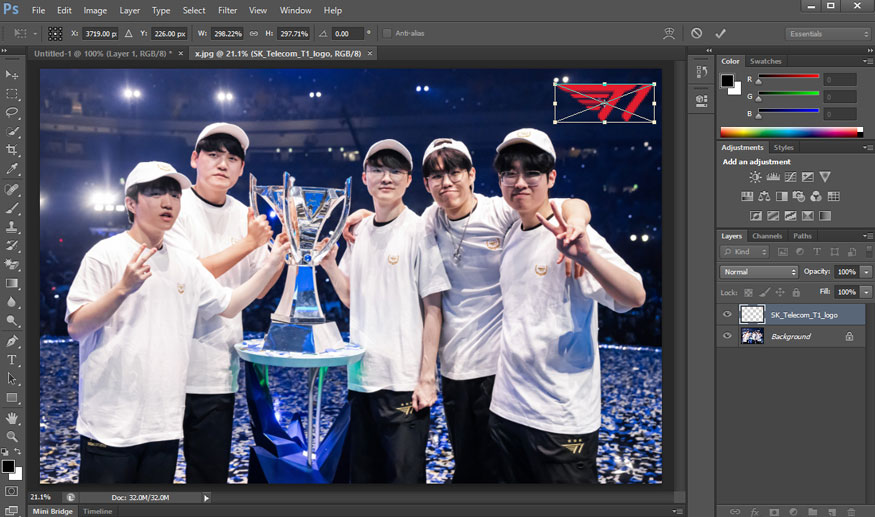Select the Blur tool
The width and height of the screenshot is (875, 517).
[11, 302]
